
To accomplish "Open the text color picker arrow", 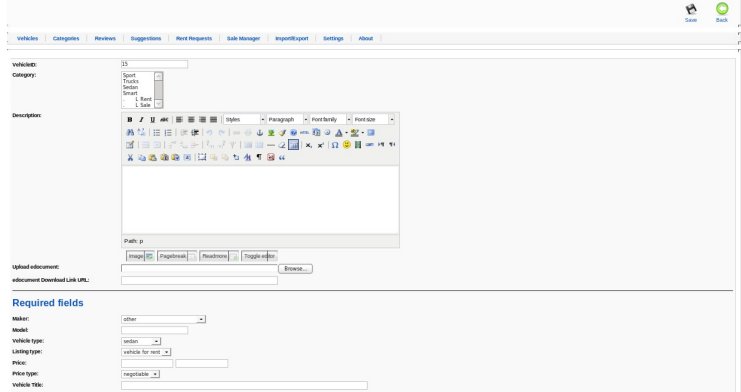I will [x=346, y=132].
